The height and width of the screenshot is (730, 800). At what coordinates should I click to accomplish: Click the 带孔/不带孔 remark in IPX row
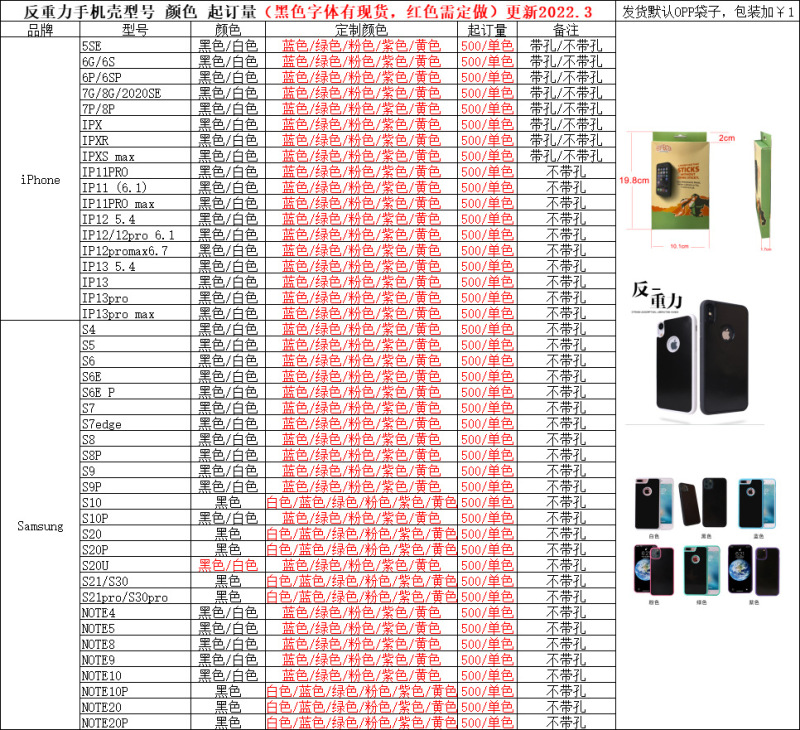(x=566, y=124)
